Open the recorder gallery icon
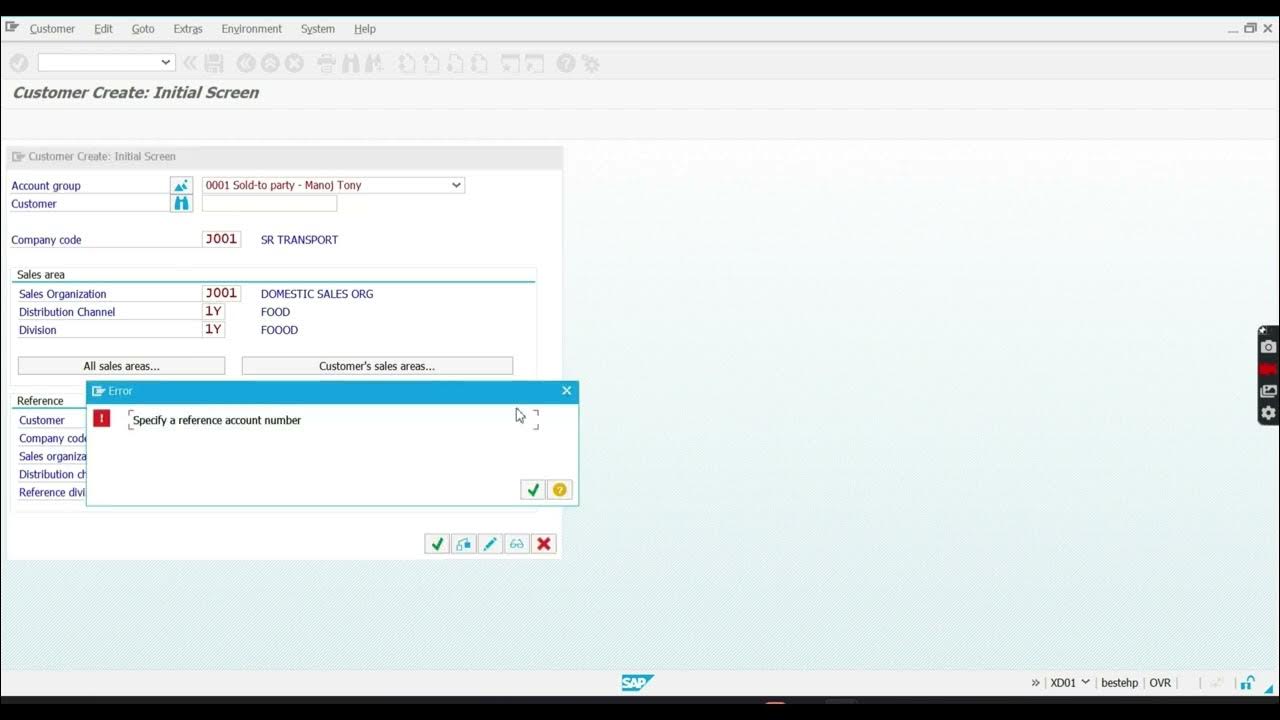Screen dimensions: 1280x720 click(1269, 391)
